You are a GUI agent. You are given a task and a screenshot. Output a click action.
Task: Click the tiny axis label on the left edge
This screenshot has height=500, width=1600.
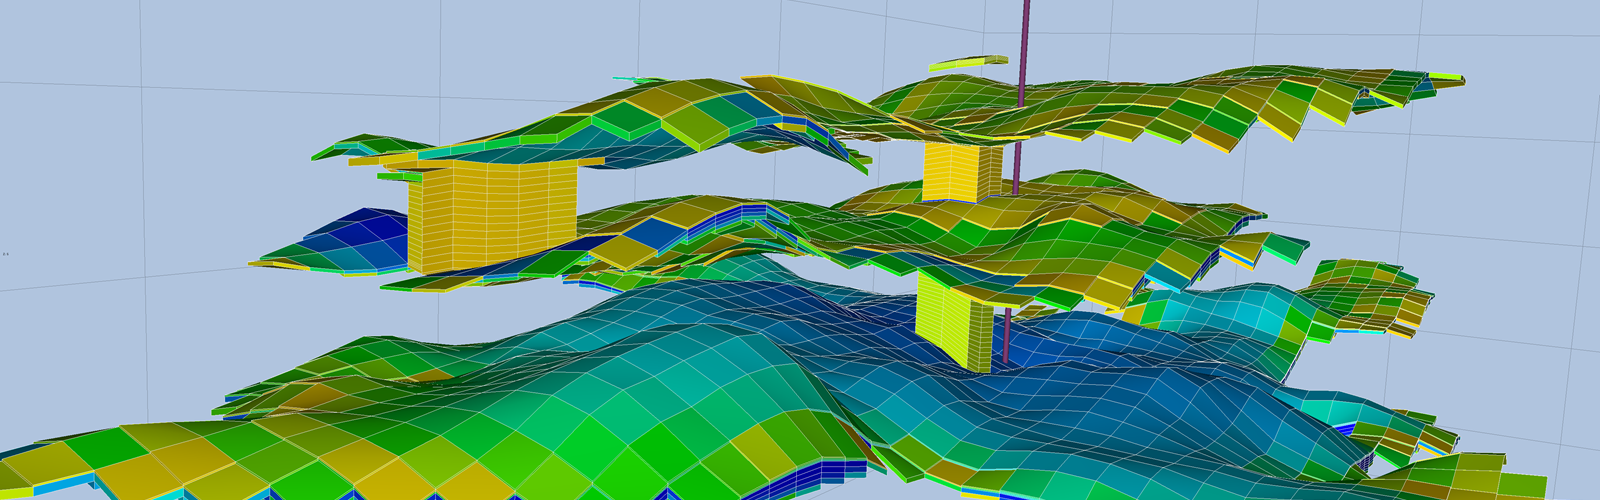coord(6,254)
